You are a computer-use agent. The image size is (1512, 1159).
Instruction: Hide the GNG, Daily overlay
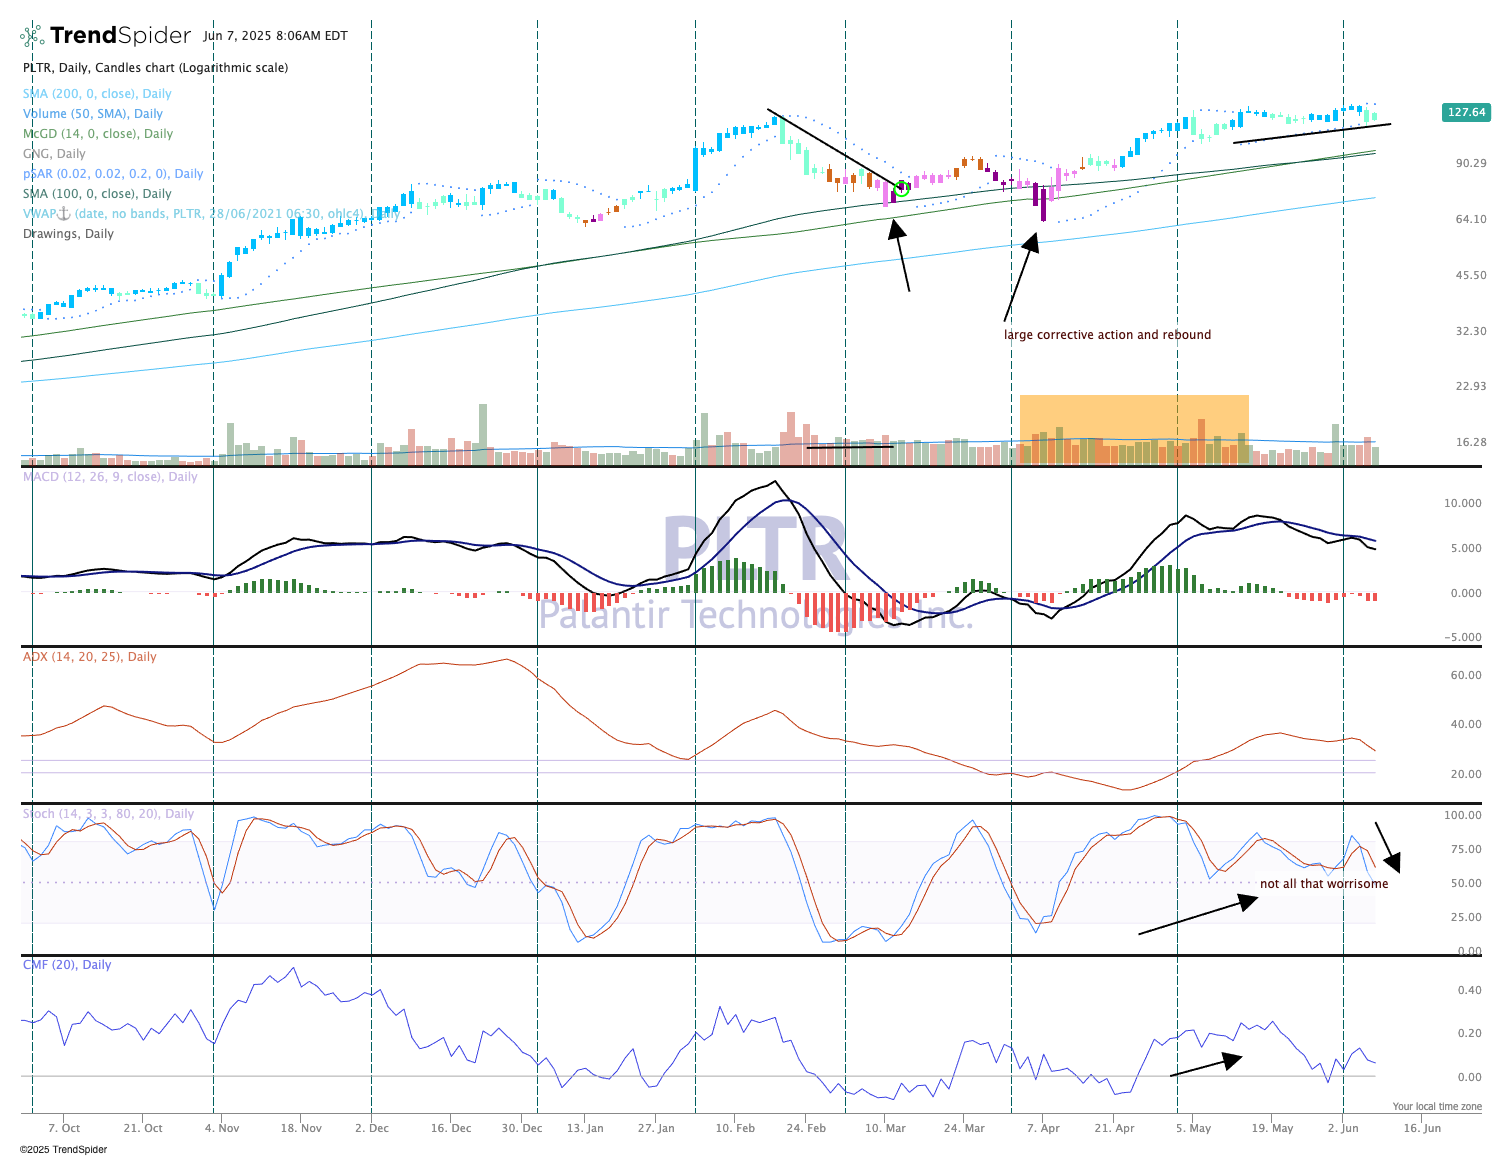click(x=52, y=153)
